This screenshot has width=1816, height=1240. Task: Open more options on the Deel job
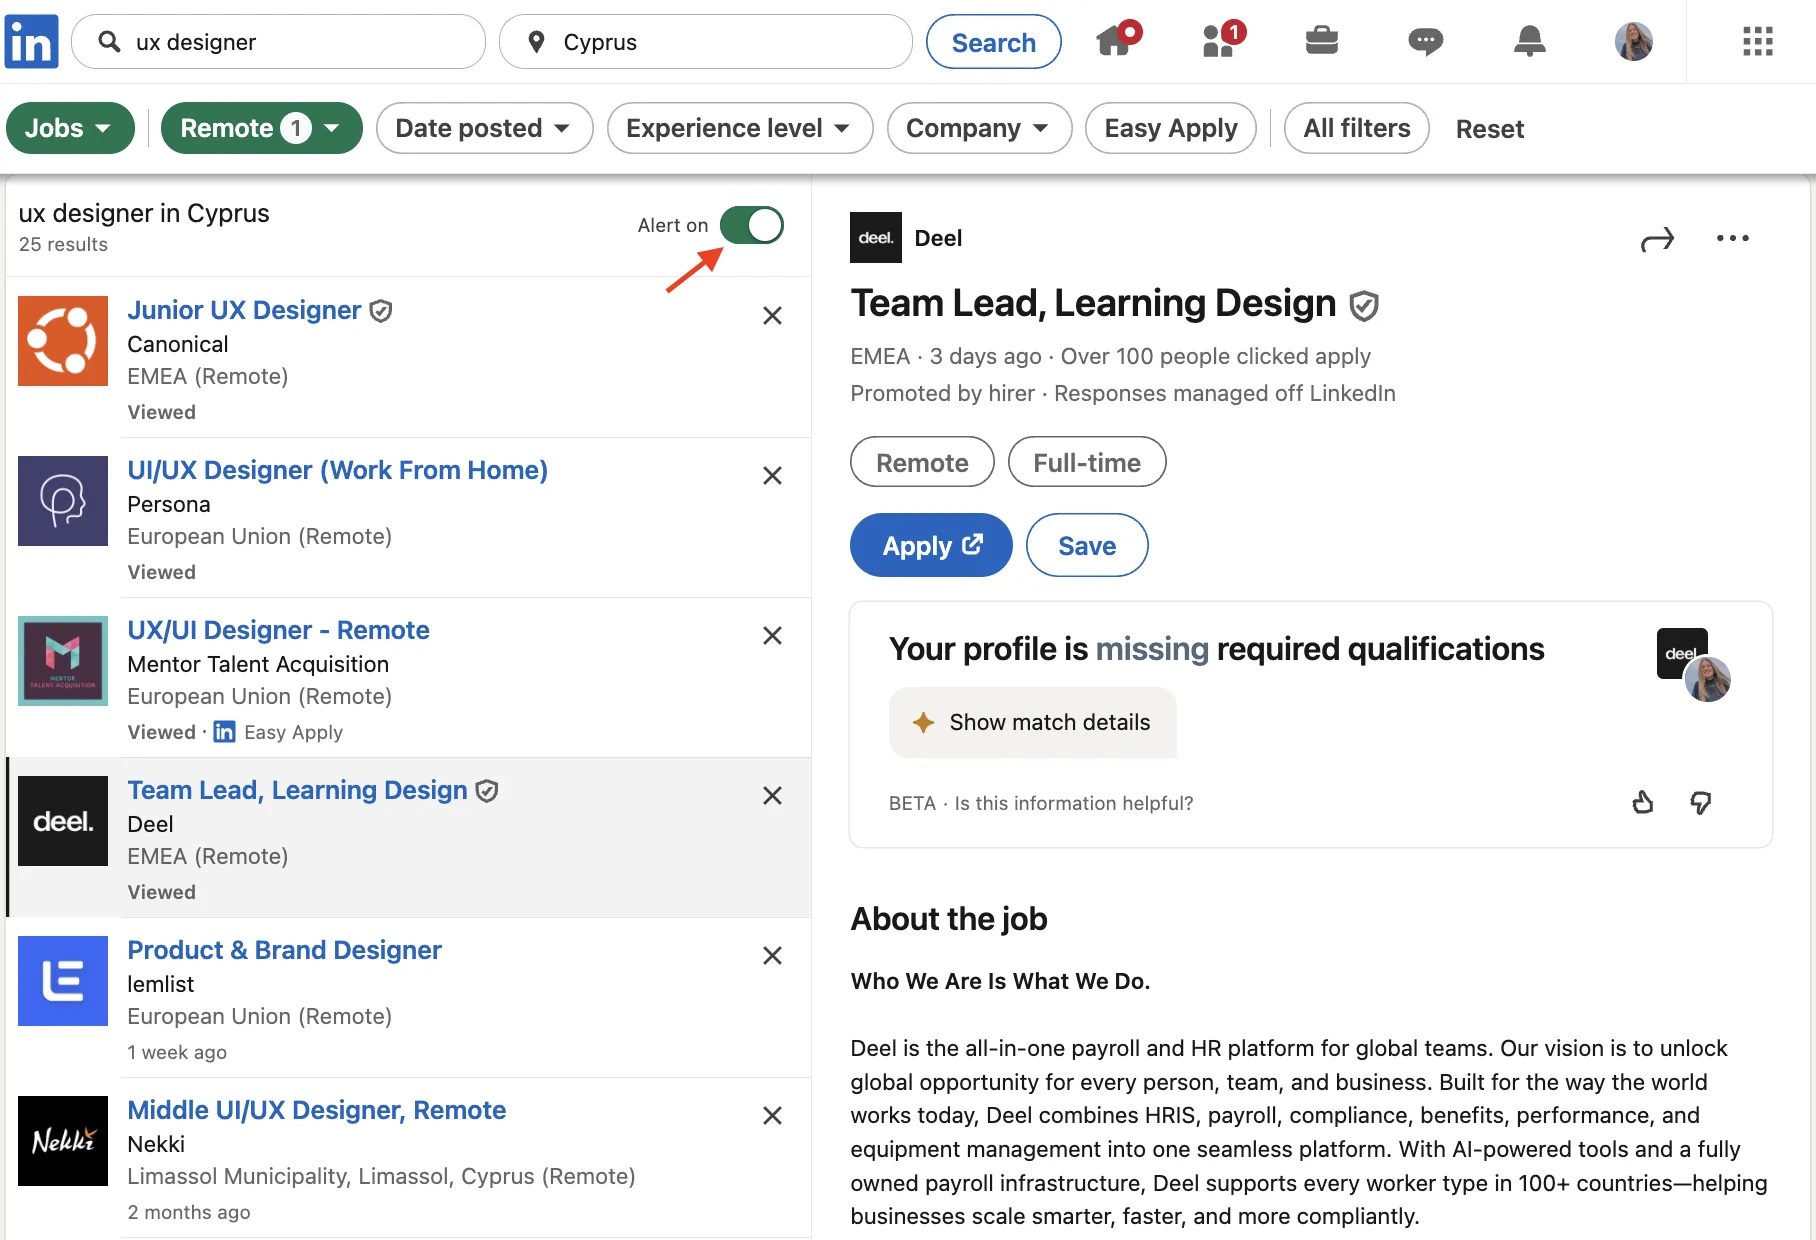point(1733,239)
